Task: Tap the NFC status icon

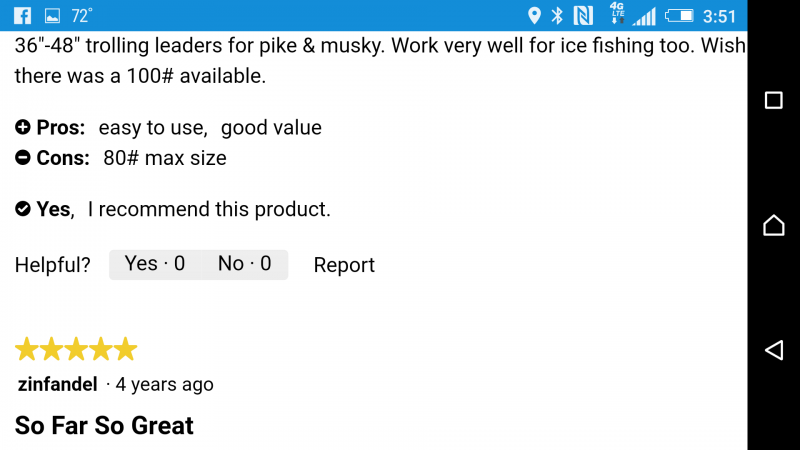Action: (x=584, y=15)
